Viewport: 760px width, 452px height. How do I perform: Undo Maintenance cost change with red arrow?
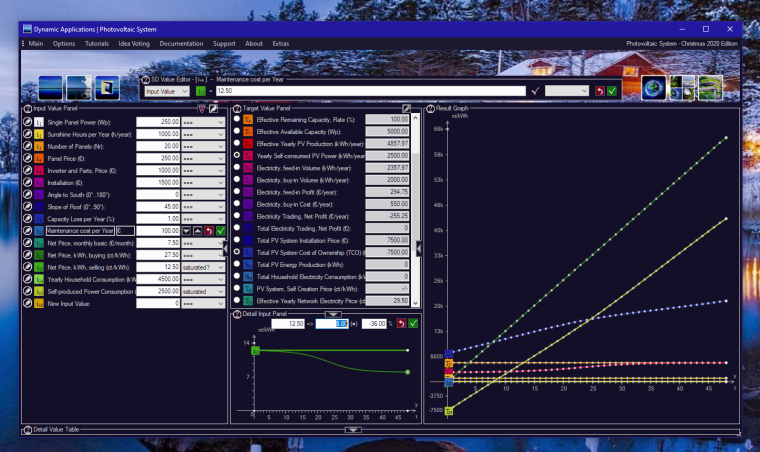(x=209, y=230)
